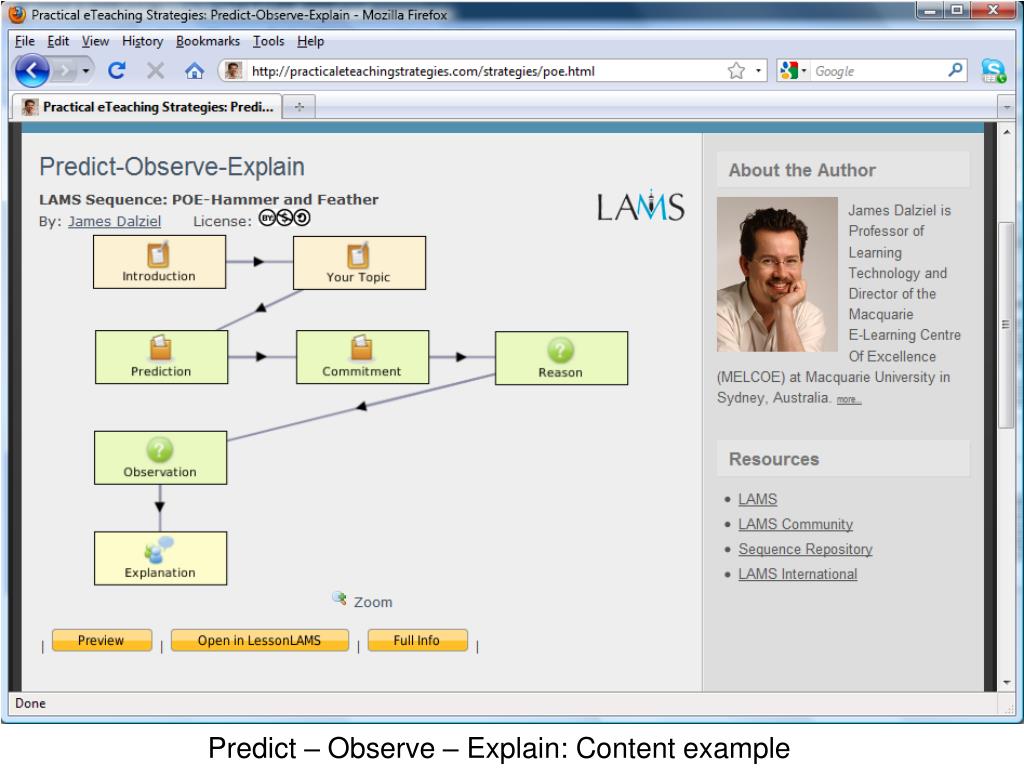
Task: Open the Tools menu
Action: pyautogui.click(x=268, y=41)
